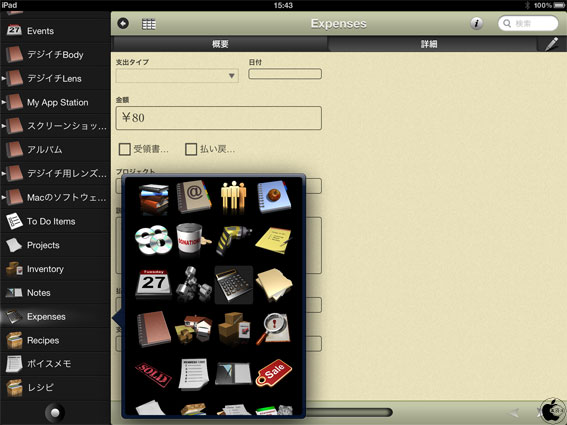Switch to the 概要 tab
This screenshot has width=567, height=425.
click(220, 44)
